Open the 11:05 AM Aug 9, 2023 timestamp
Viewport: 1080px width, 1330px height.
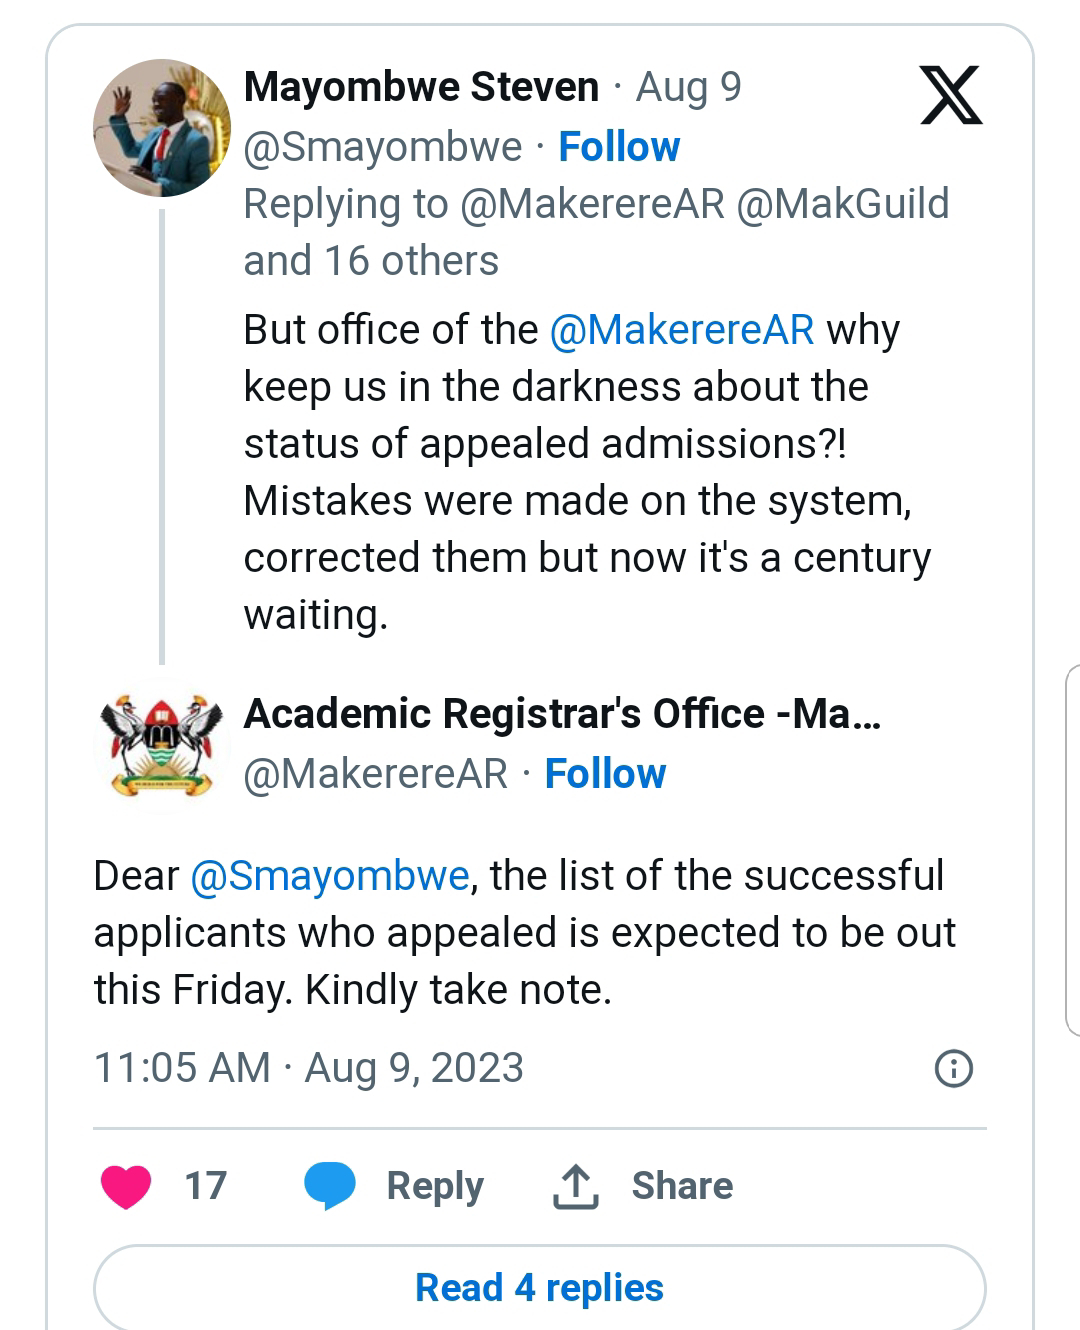tap(308, 1068)
